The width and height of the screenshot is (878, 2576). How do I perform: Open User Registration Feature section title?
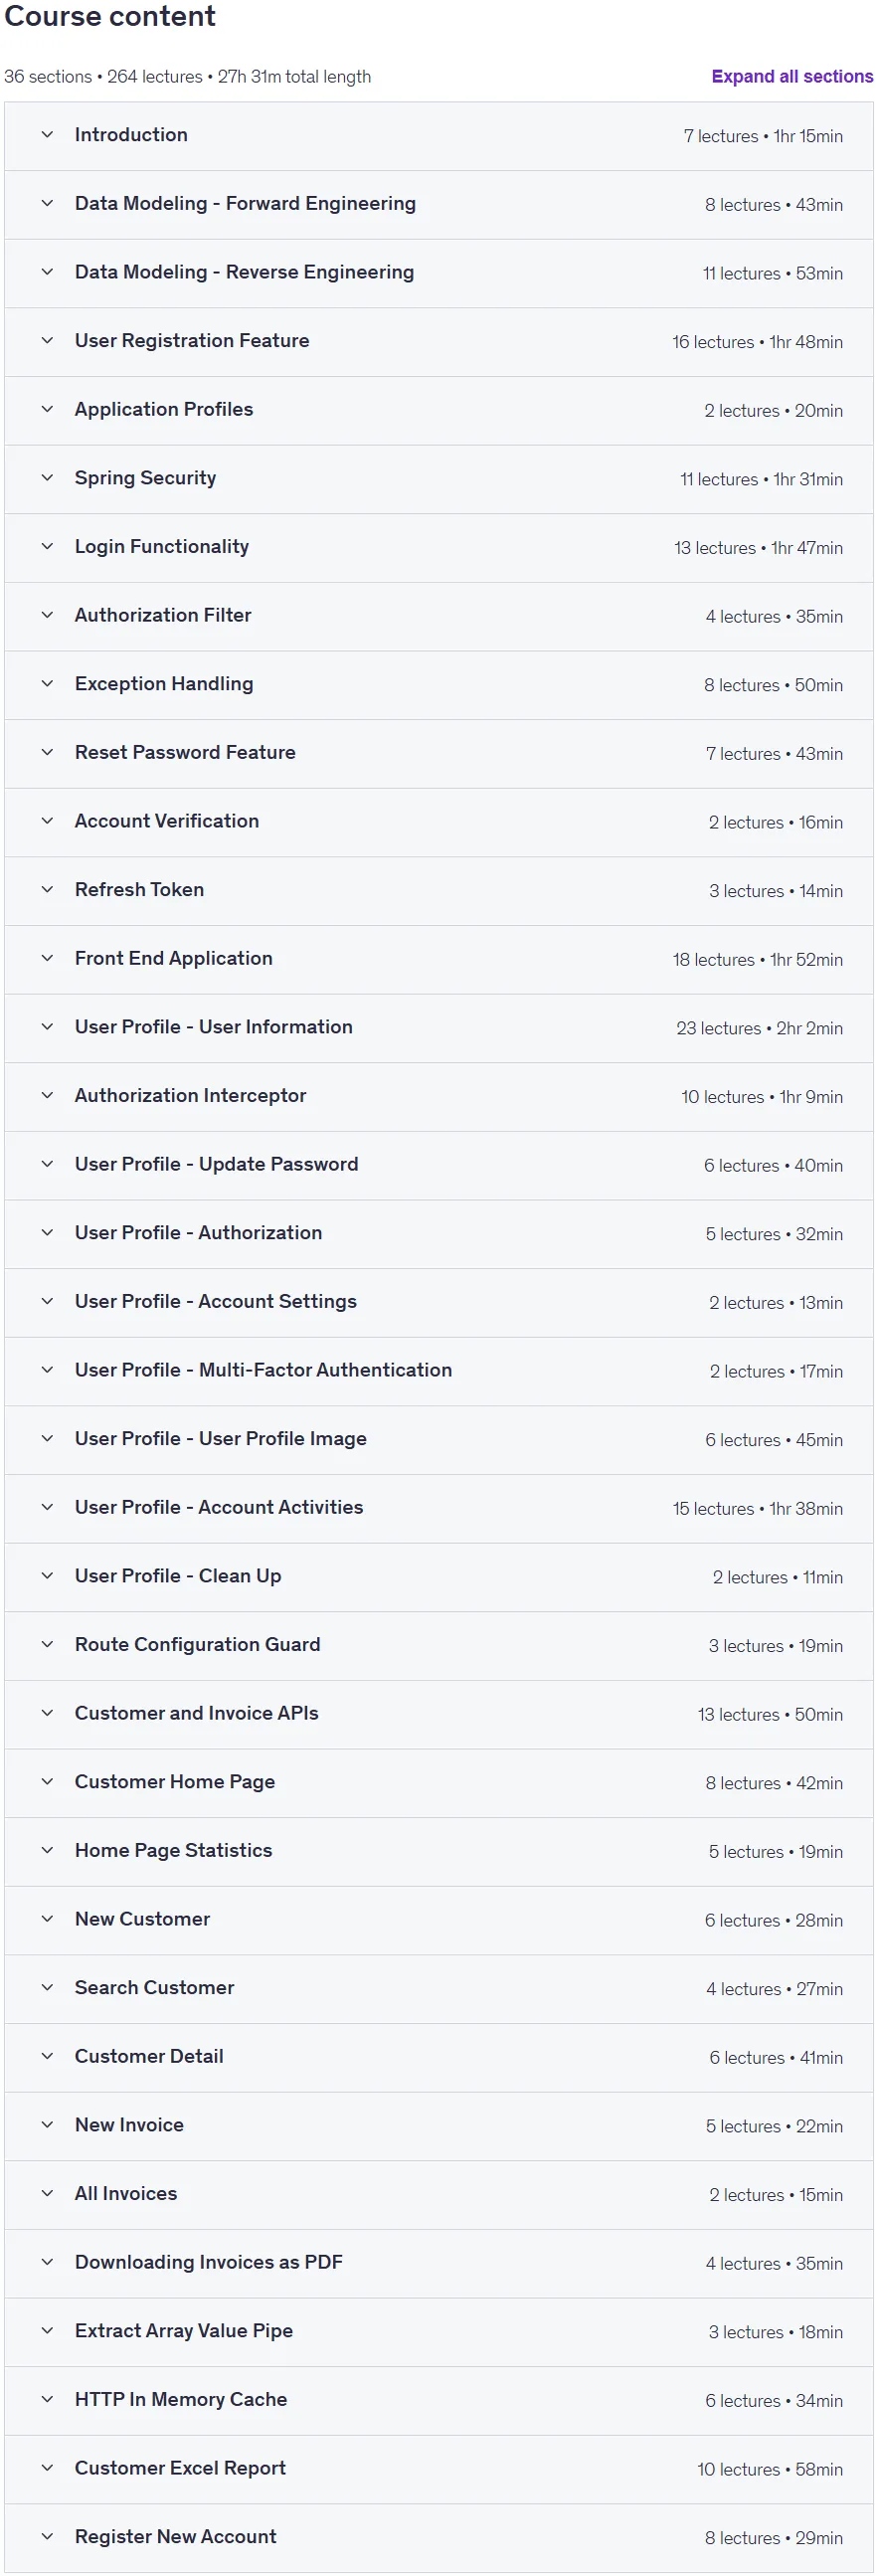[x=192, y=341]
